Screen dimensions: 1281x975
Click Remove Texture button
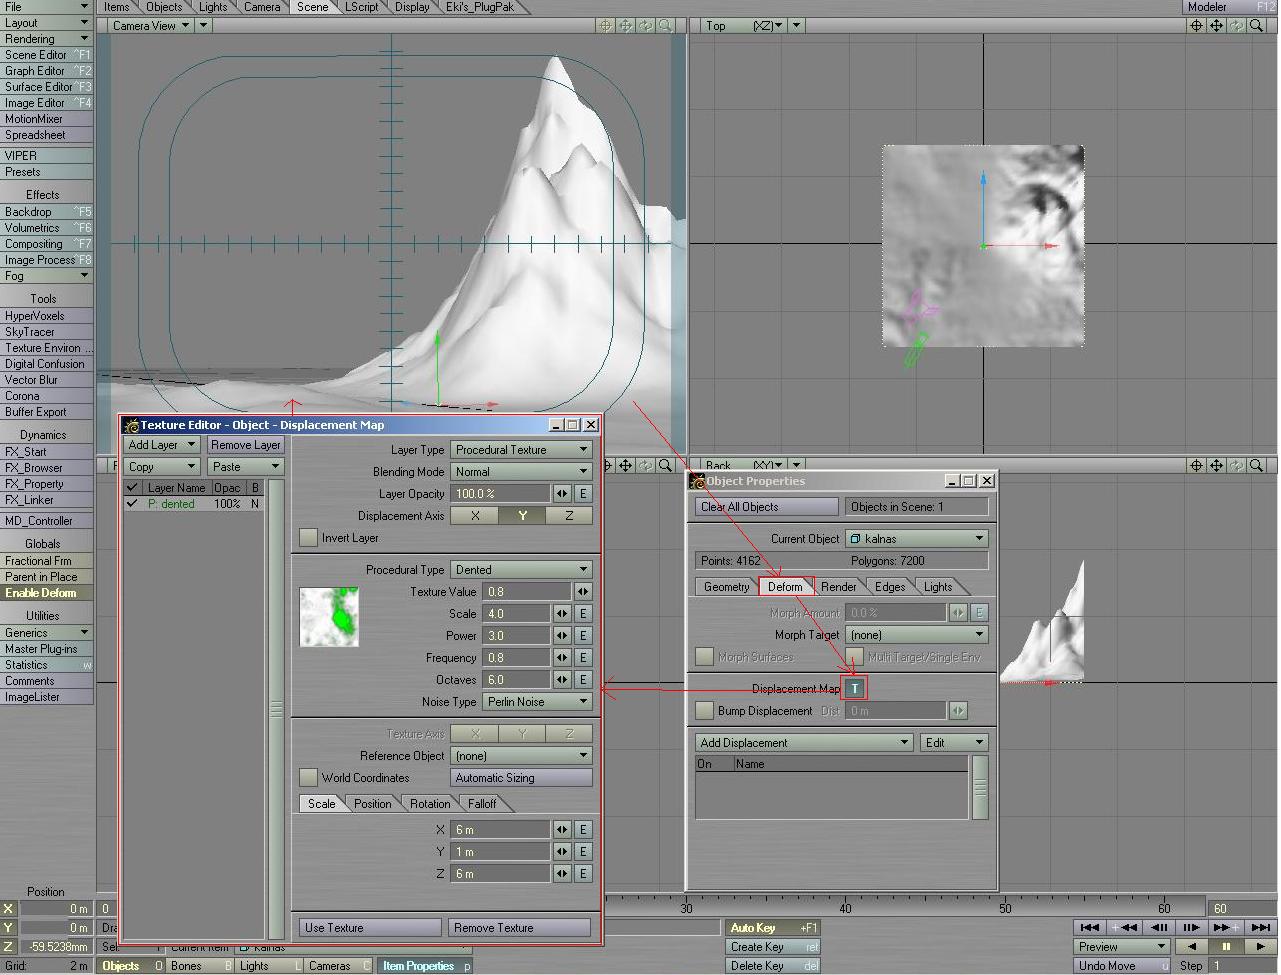tap(519, 928)
